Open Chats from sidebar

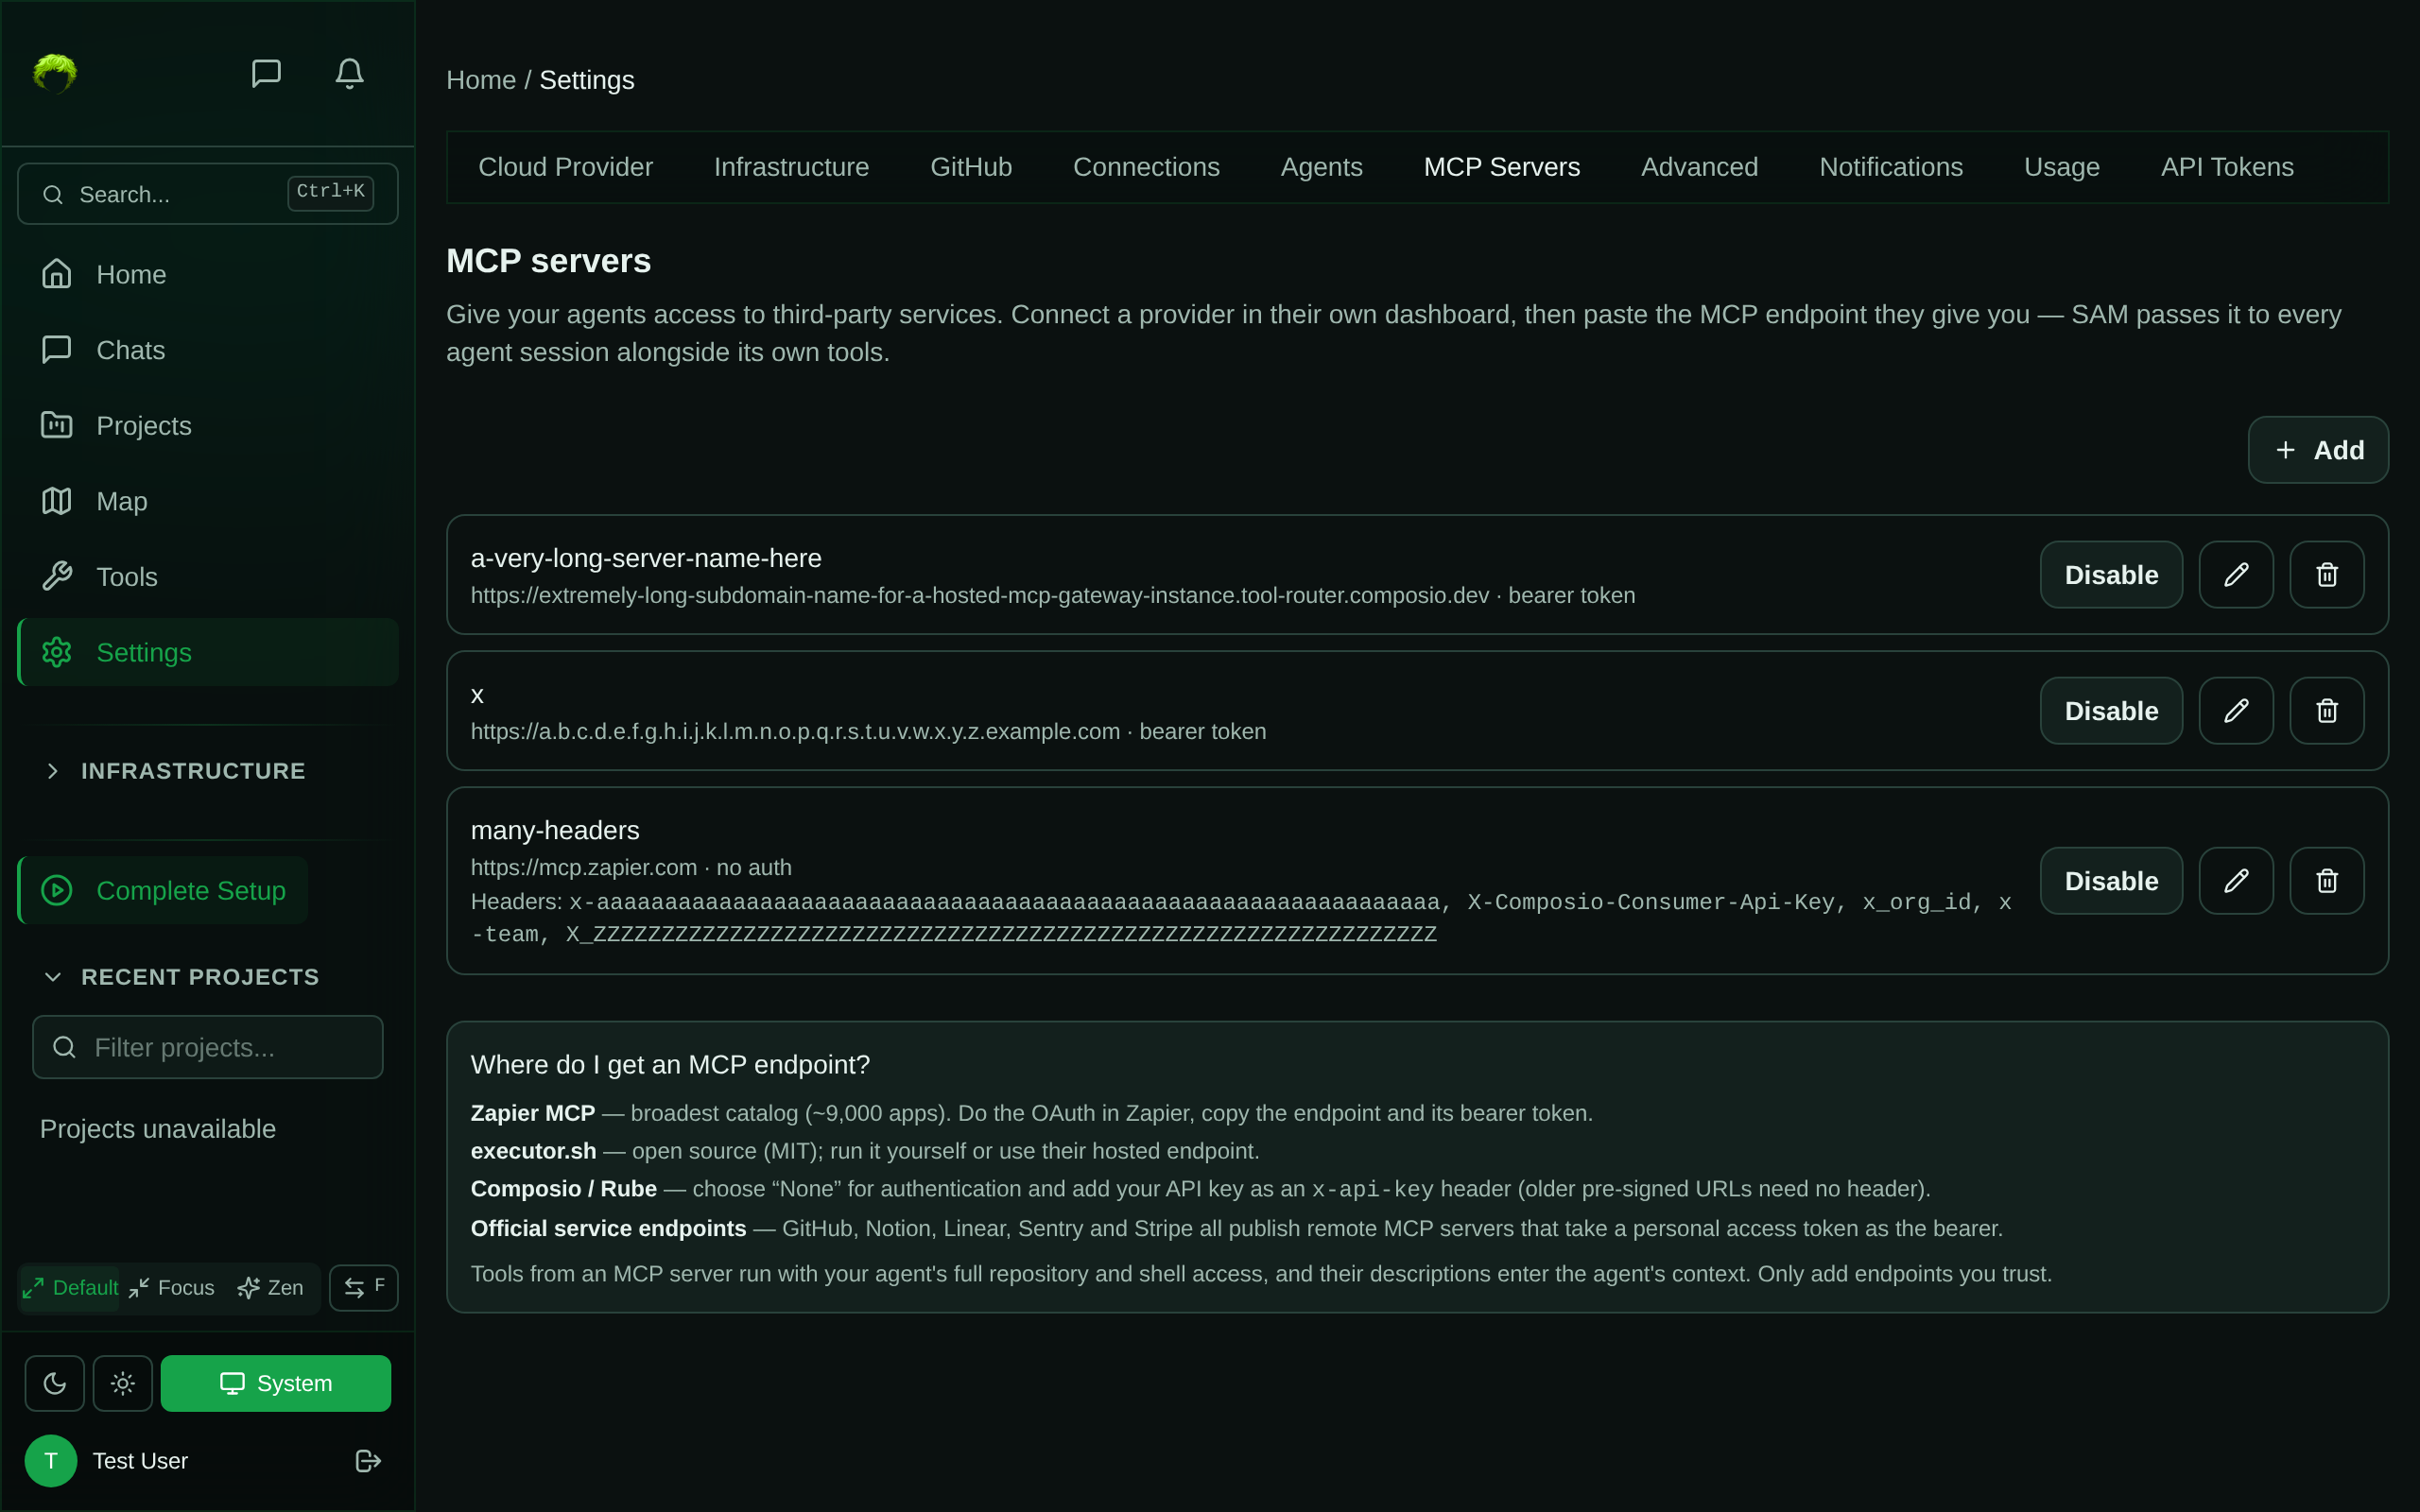(208, 350)
